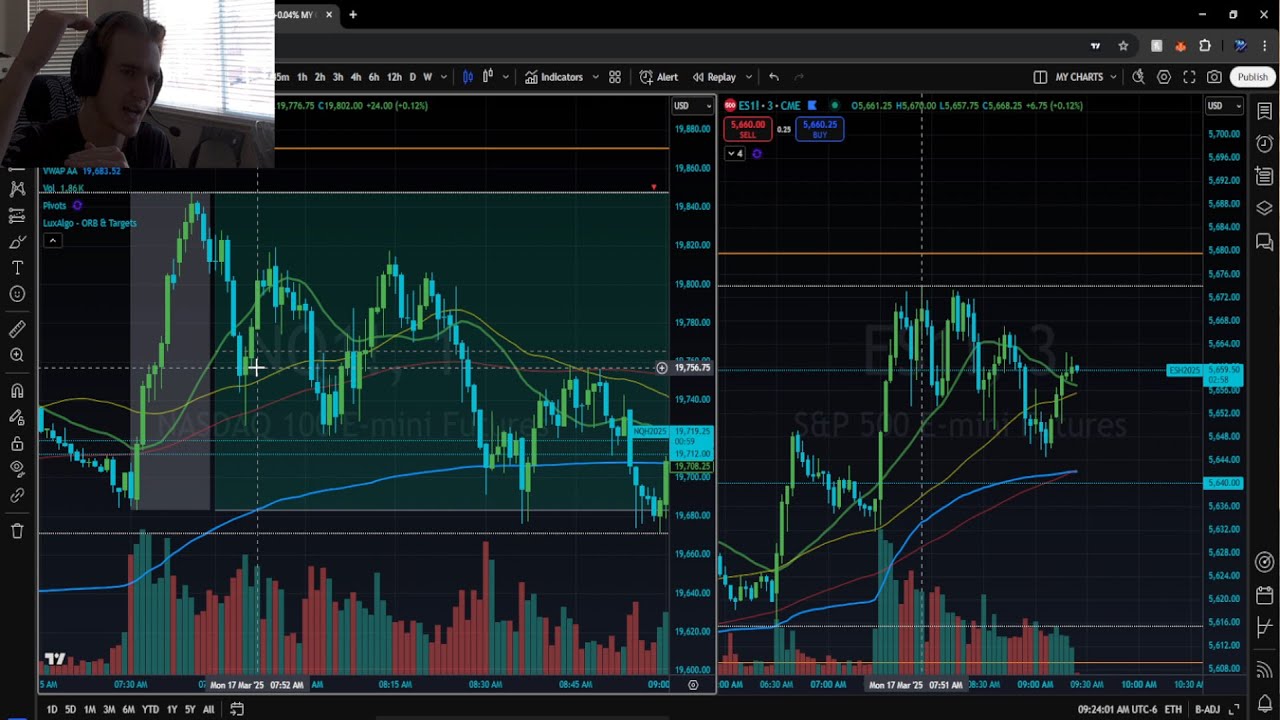Switch range to YTD
The image size is (1280, 720).
[150, 710]
